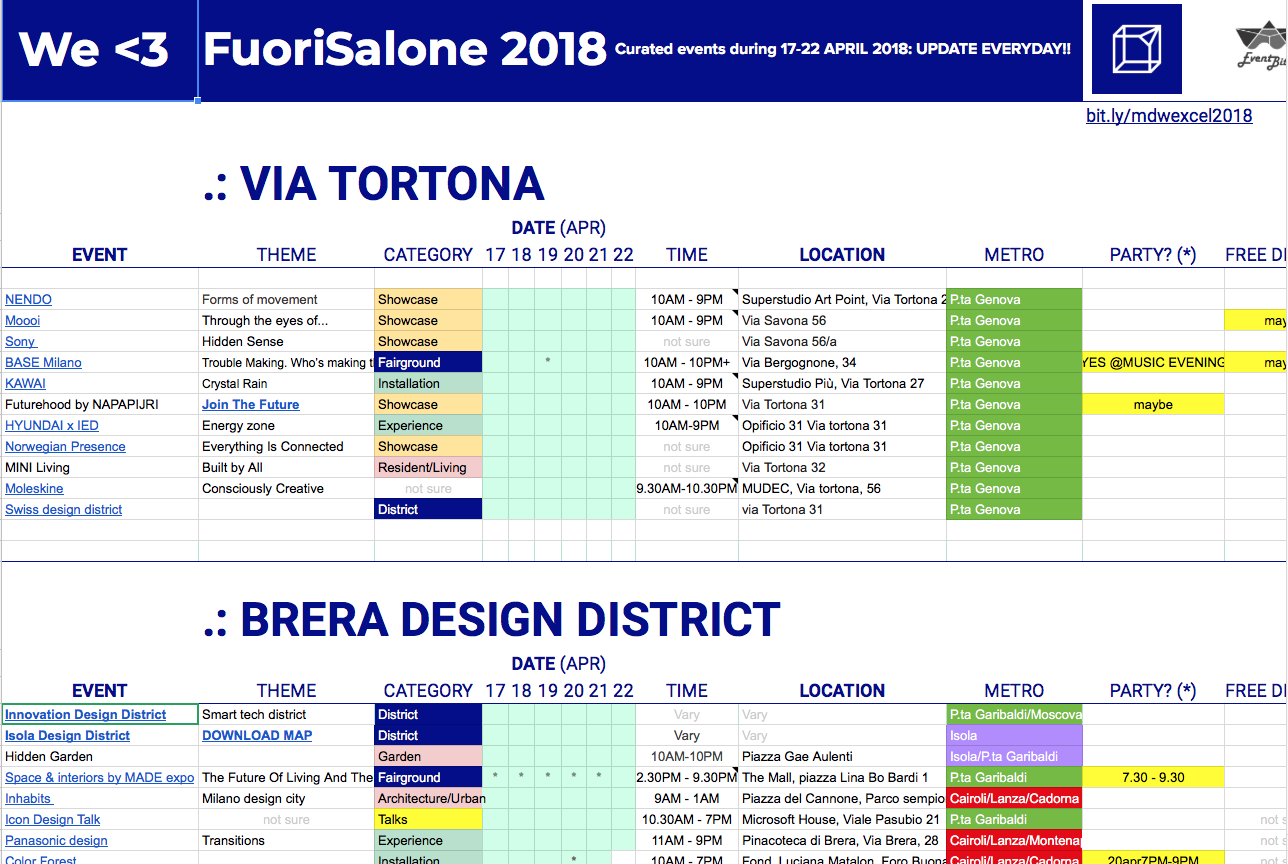Click the white cube logo icon
This screenshot has height=864, width=1288.
pyautogui.click(x=1136, y=49)
